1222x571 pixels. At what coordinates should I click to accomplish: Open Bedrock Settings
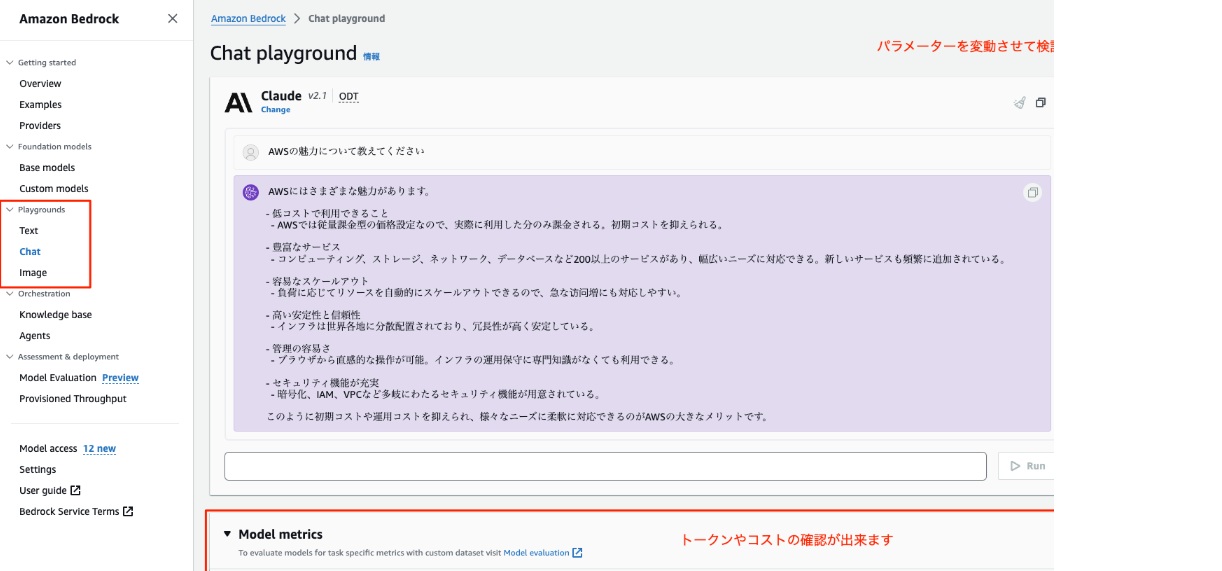(38, 470)
